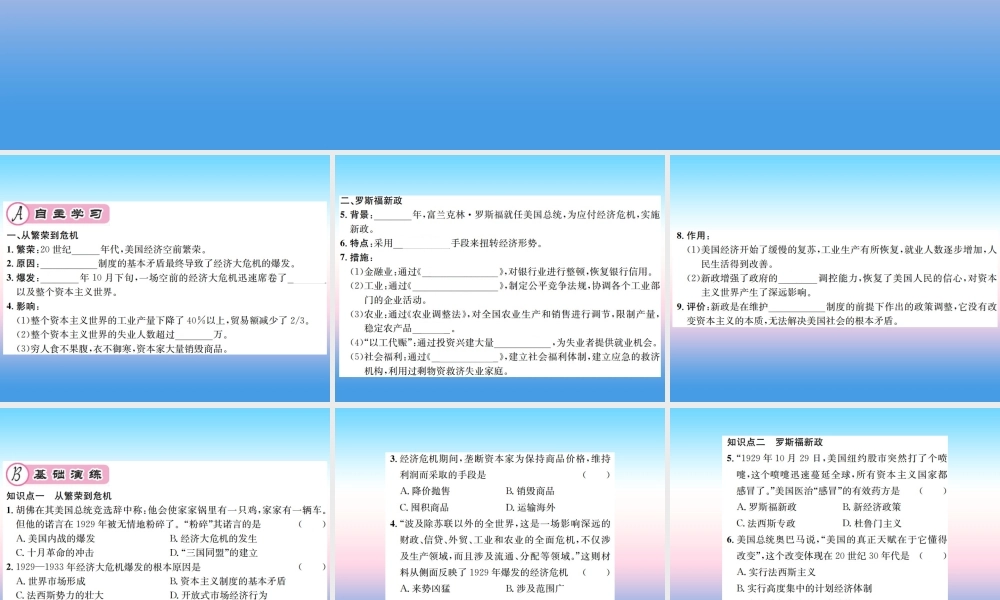
Task: Click question 6 starting 美国总统奥巴马说
Action: coord(837,547)
